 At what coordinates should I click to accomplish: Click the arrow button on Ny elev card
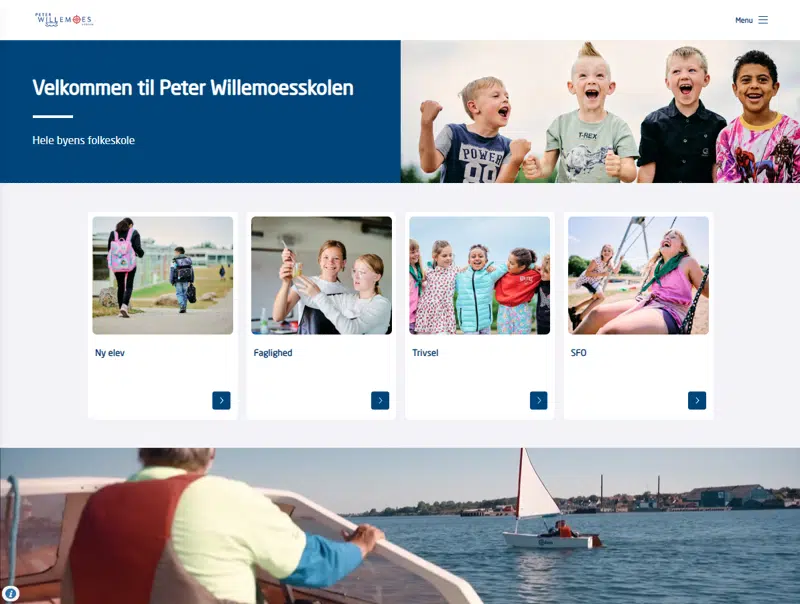pos(221,400)
